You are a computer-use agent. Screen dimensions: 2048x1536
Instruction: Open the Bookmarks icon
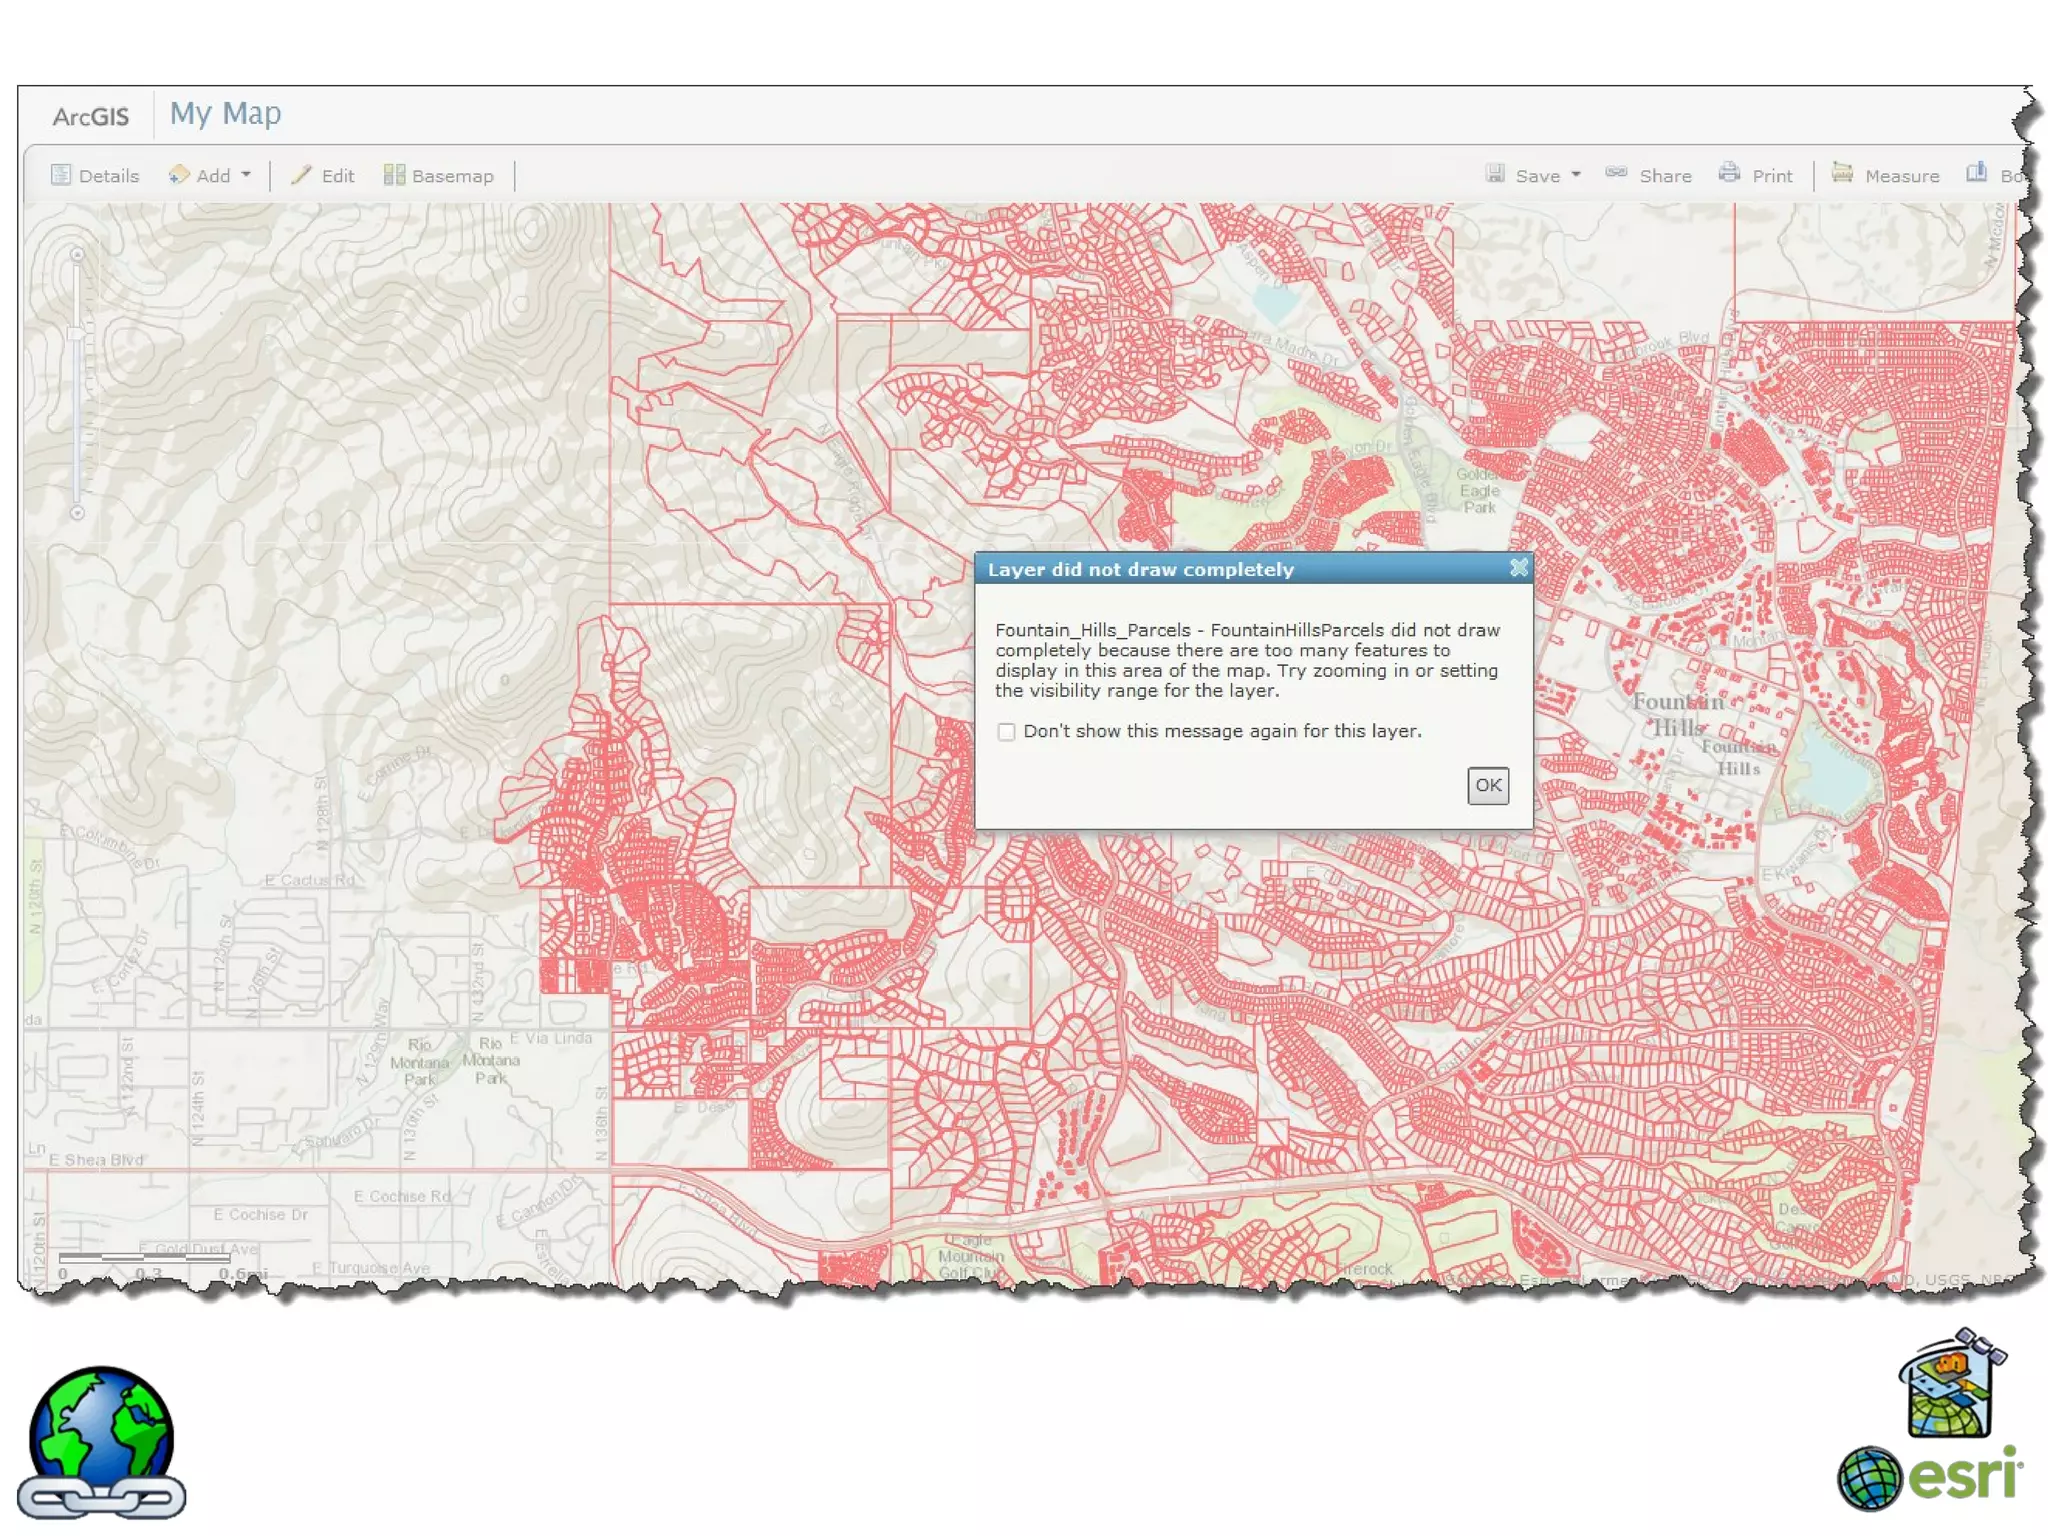[x=1976, y=173]
